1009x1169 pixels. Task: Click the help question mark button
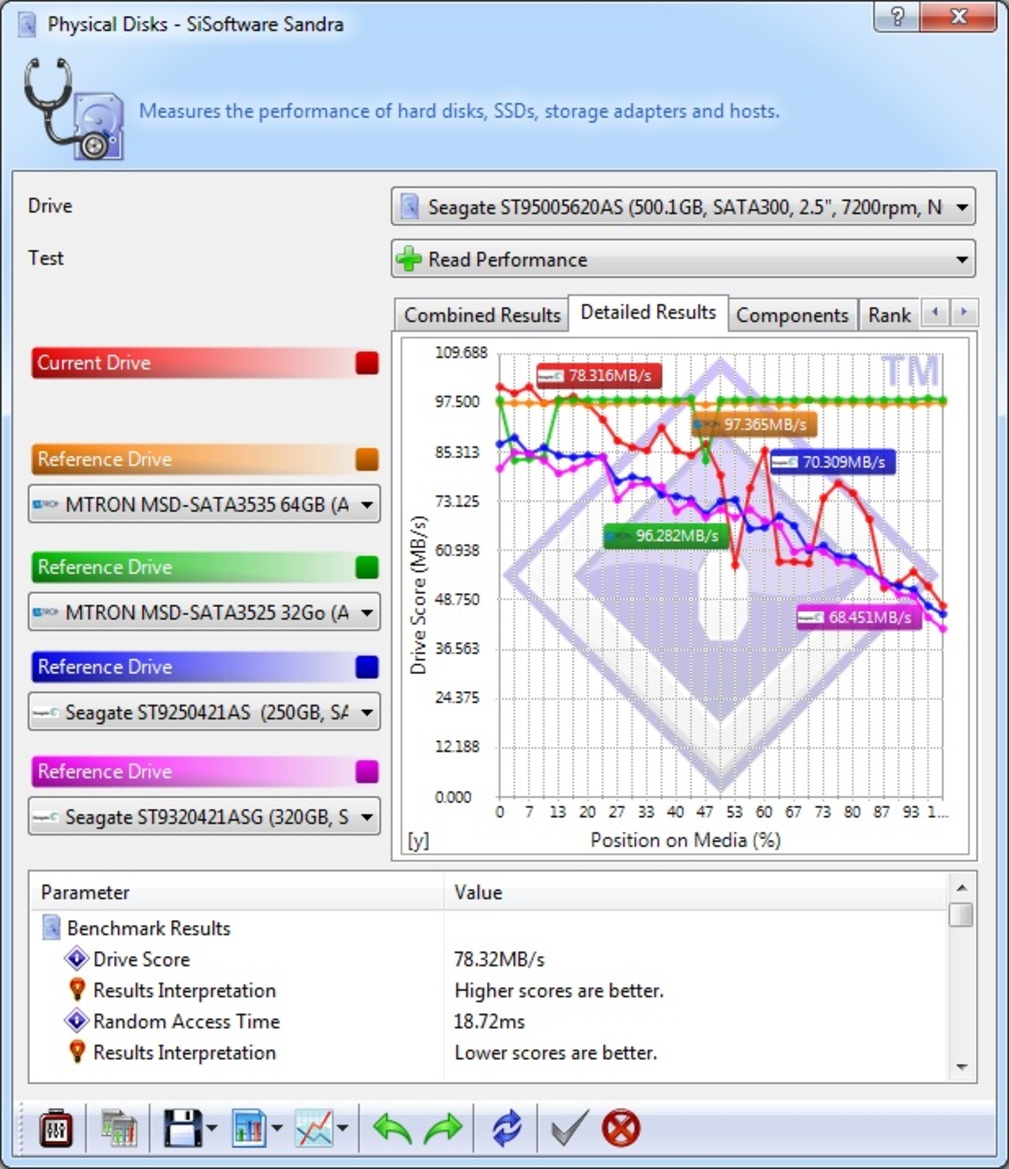[897, 16]
